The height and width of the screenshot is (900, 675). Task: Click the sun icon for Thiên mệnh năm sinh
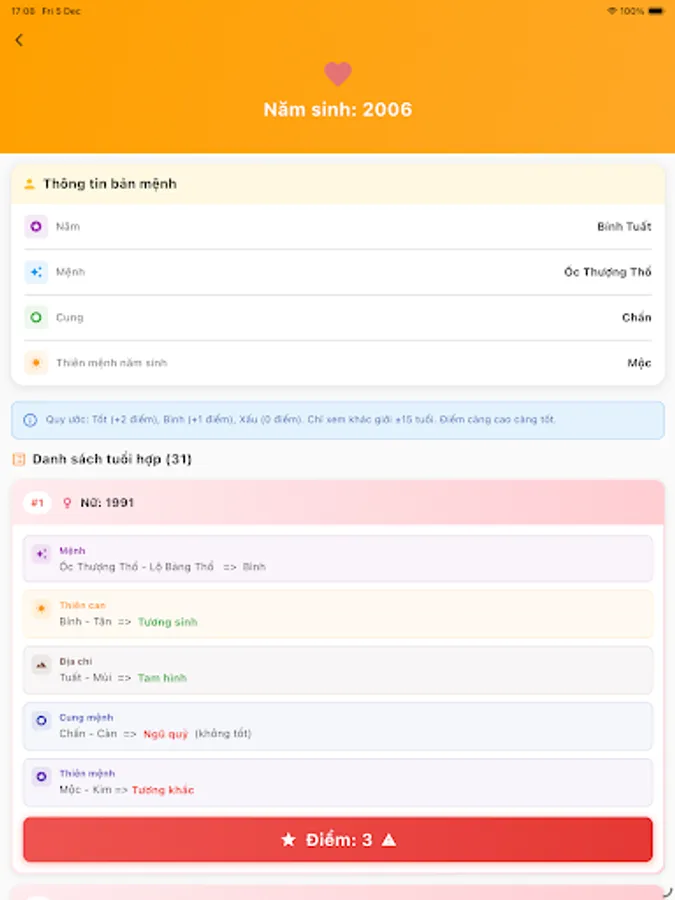pos(35,363)
